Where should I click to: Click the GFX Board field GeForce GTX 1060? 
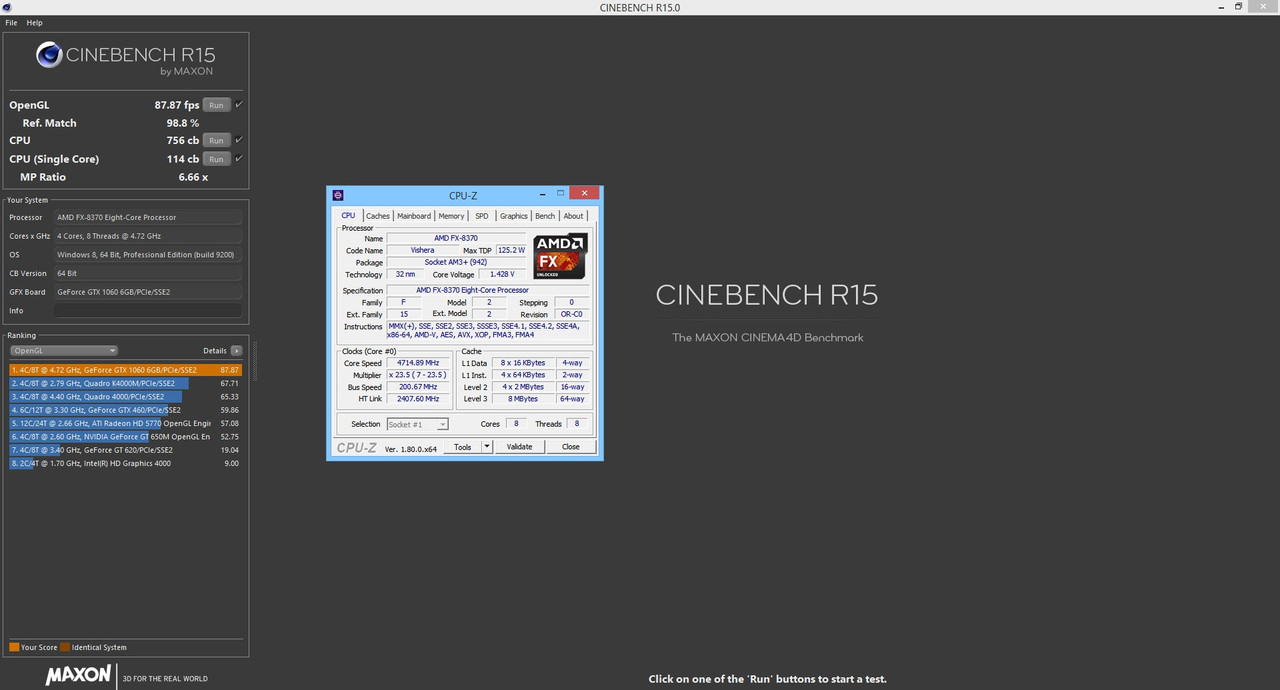point(148,292)
